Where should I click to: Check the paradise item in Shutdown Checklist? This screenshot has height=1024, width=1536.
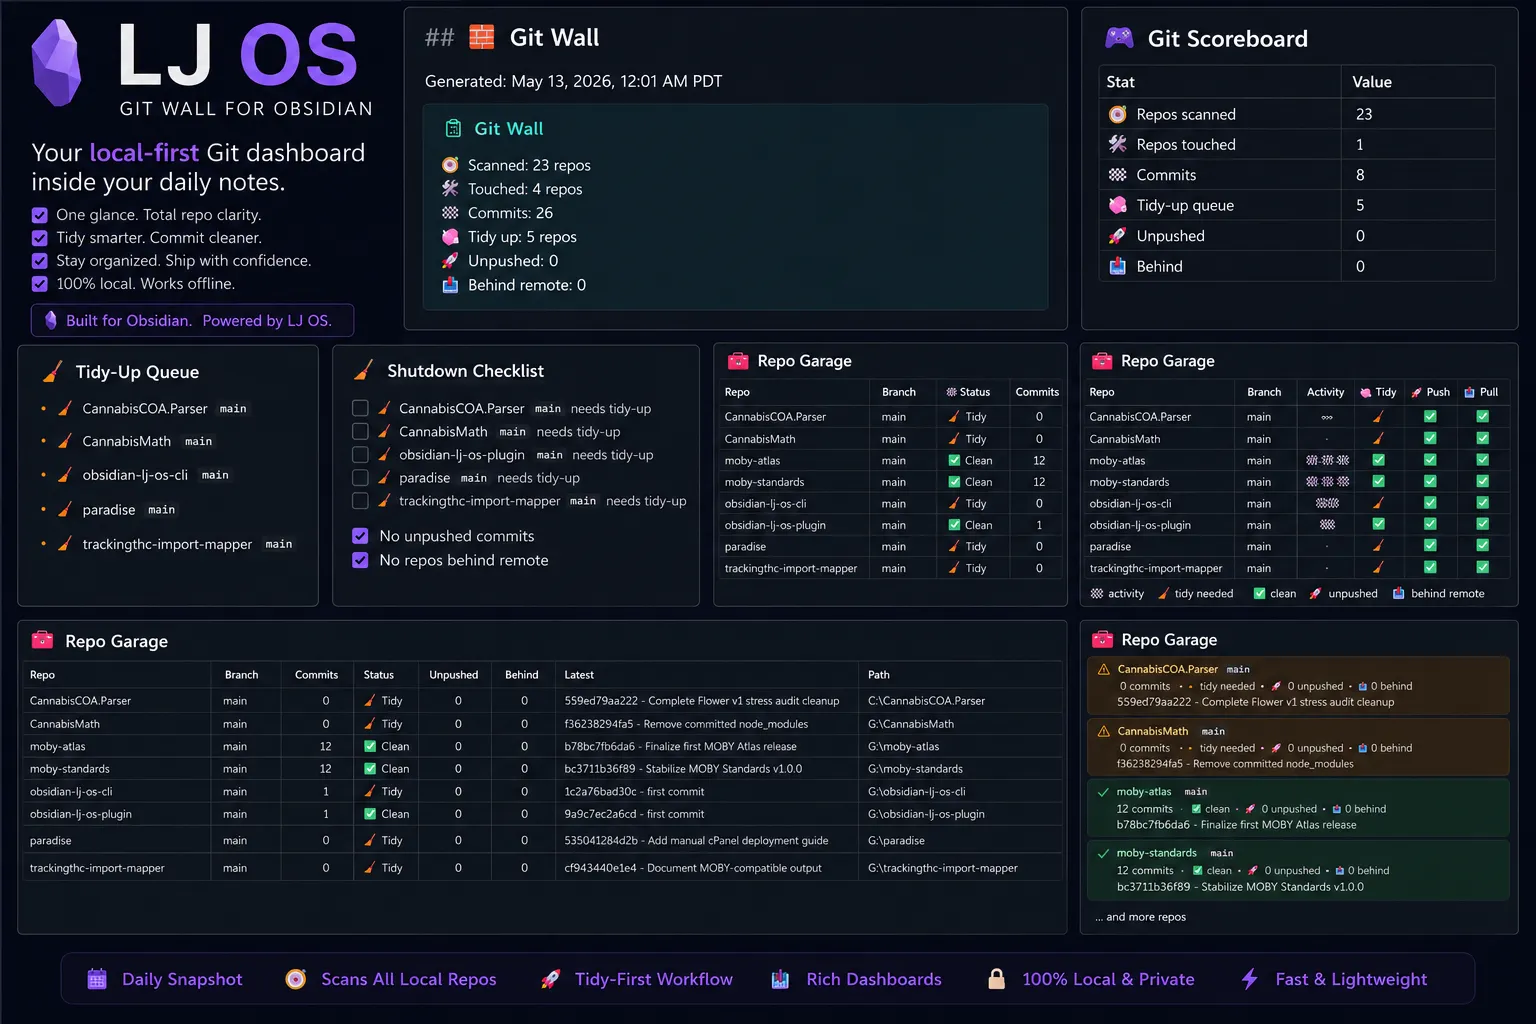pos(360,477)
